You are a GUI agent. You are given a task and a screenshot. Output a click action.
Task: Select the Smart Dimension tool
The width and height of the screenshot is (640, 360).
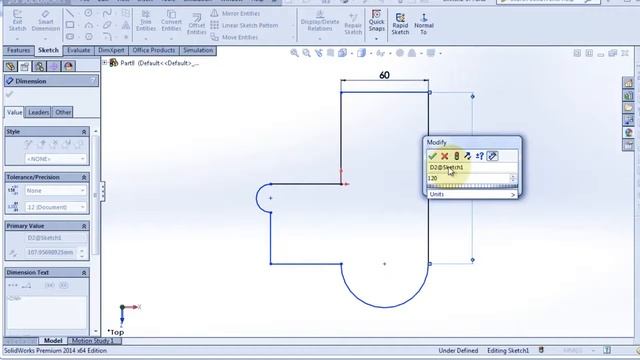[x=45, y=21]
